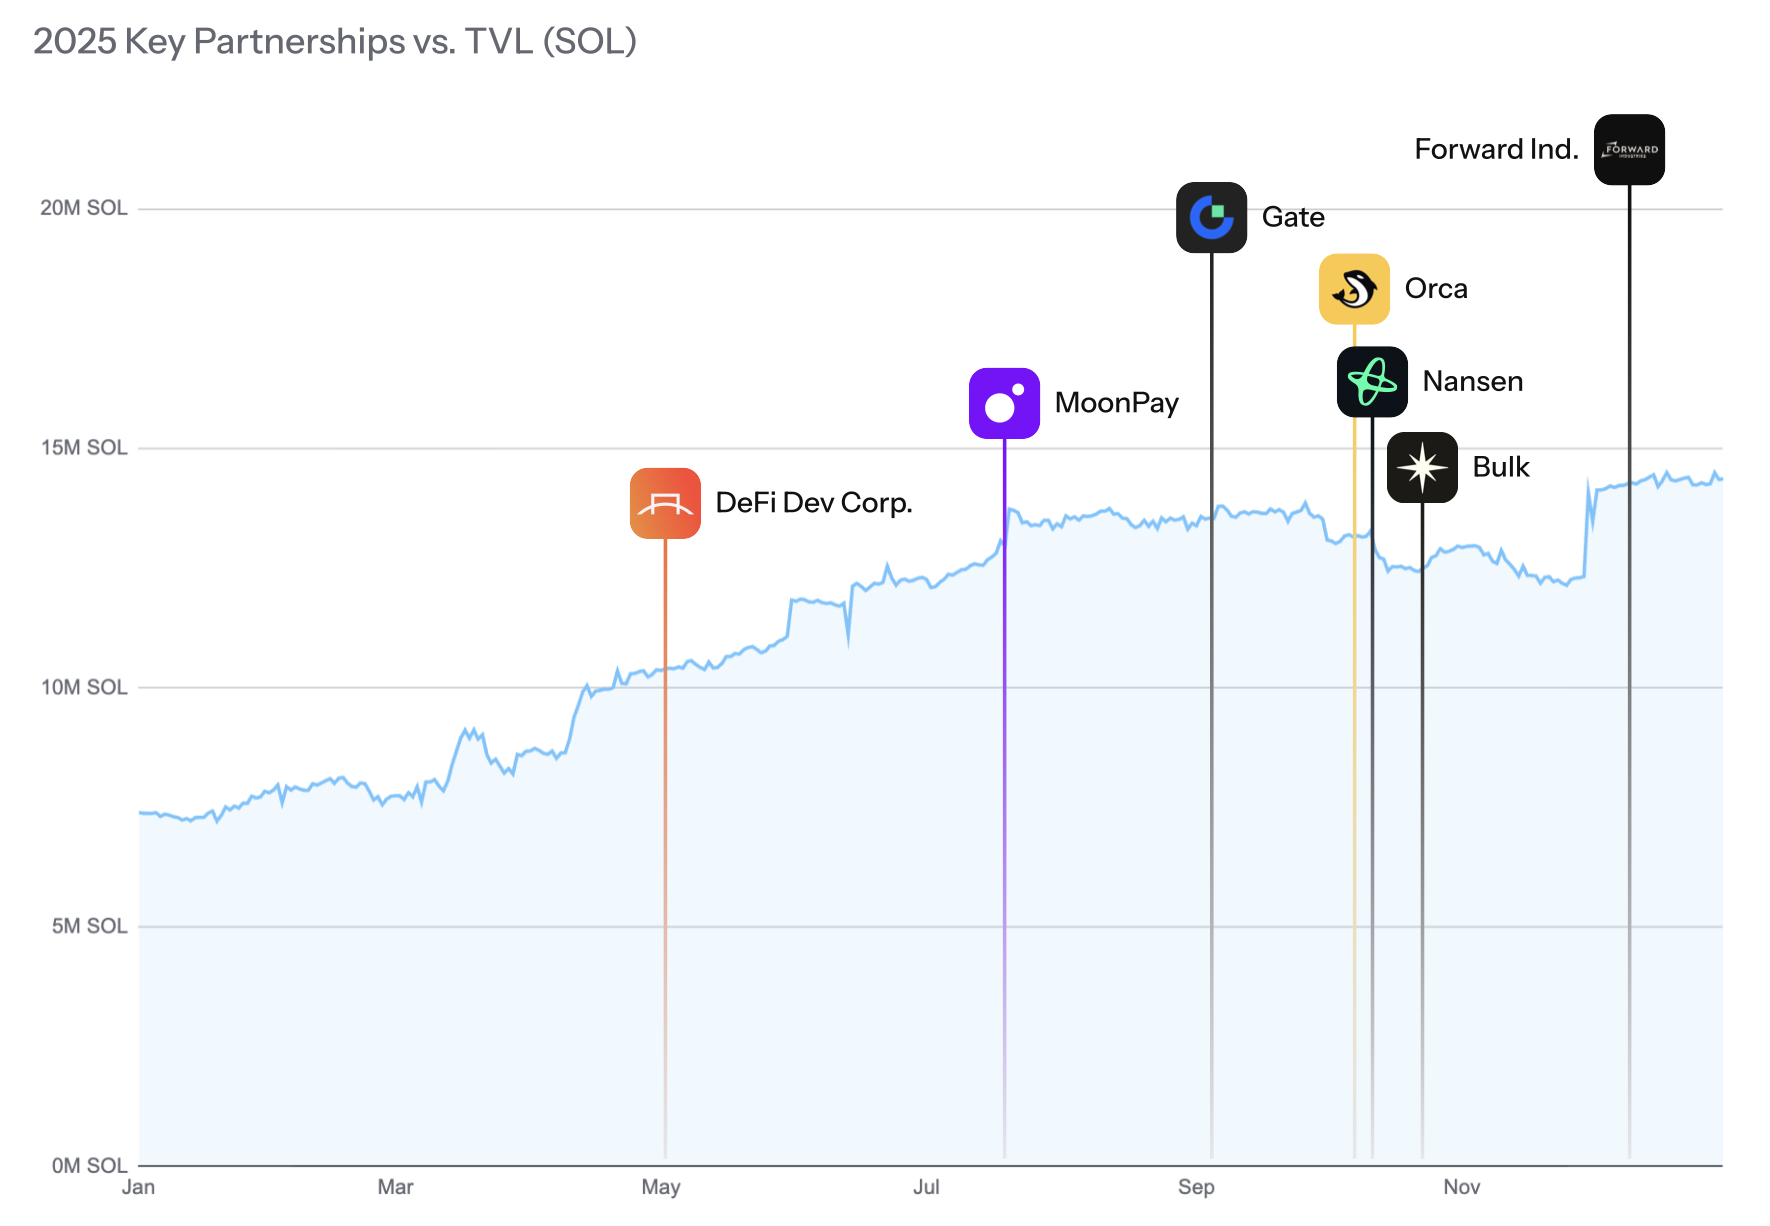Click the DeFi Dev Corp. orange icon
This screenshot has width=1770, height=1226.
[665, 503]
